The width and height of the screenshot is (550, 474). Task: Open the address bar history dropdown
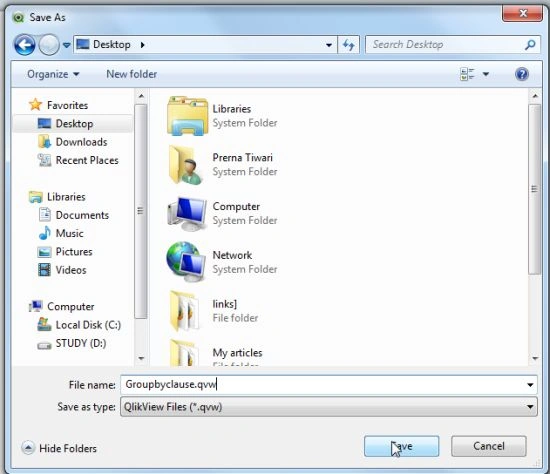329,45
